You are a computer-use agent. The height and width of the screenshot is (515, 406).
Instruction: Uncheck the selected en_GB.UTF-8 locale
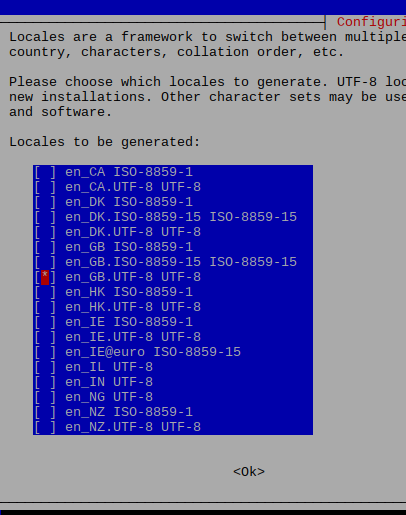click(x=45, y=277)
